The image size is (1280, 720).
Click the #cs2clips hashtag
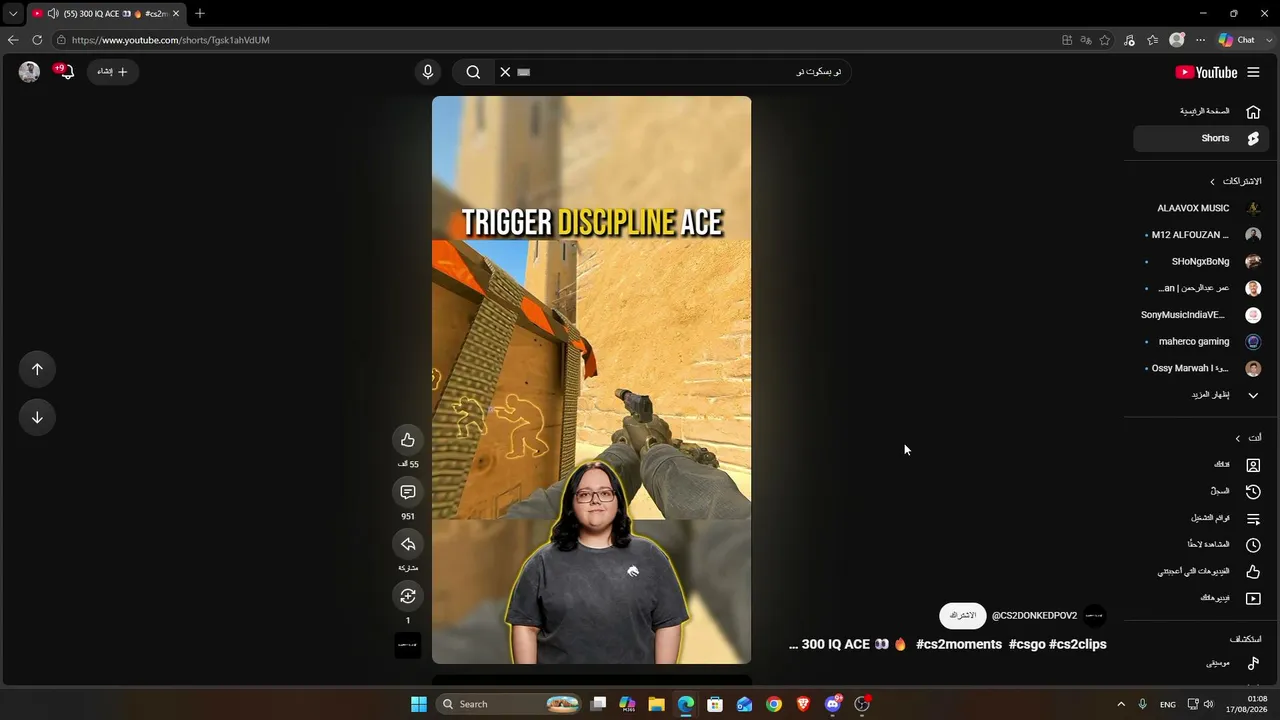click(1078, 644)
